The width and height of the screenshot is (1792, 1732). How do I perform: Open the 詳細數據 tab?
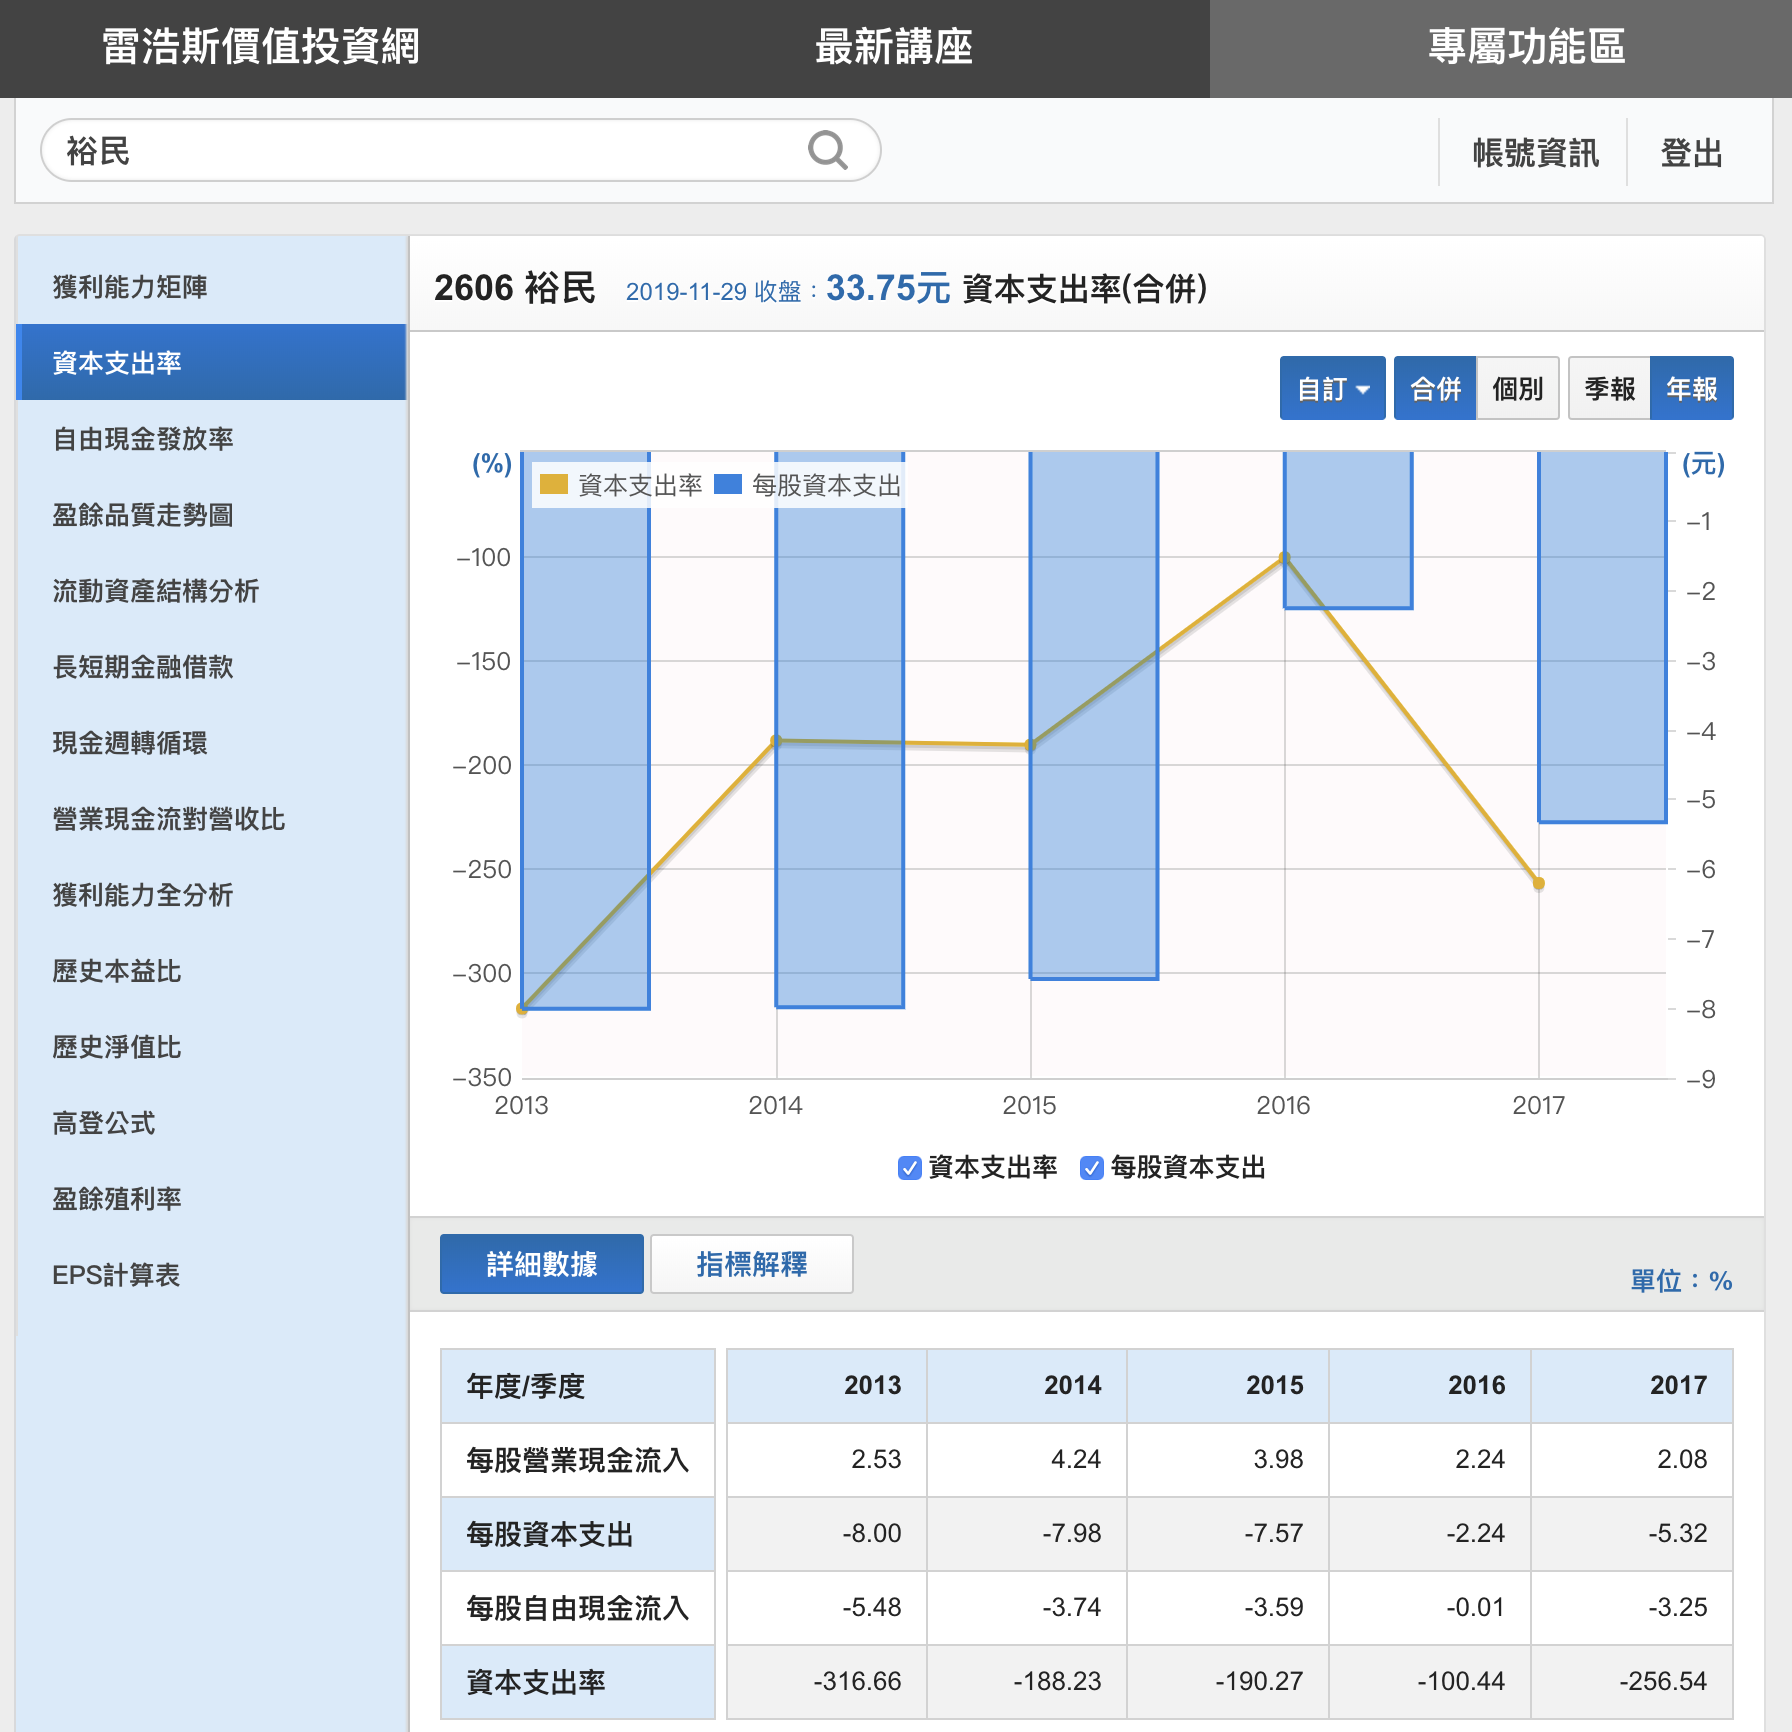click(x=541, y=1264)
